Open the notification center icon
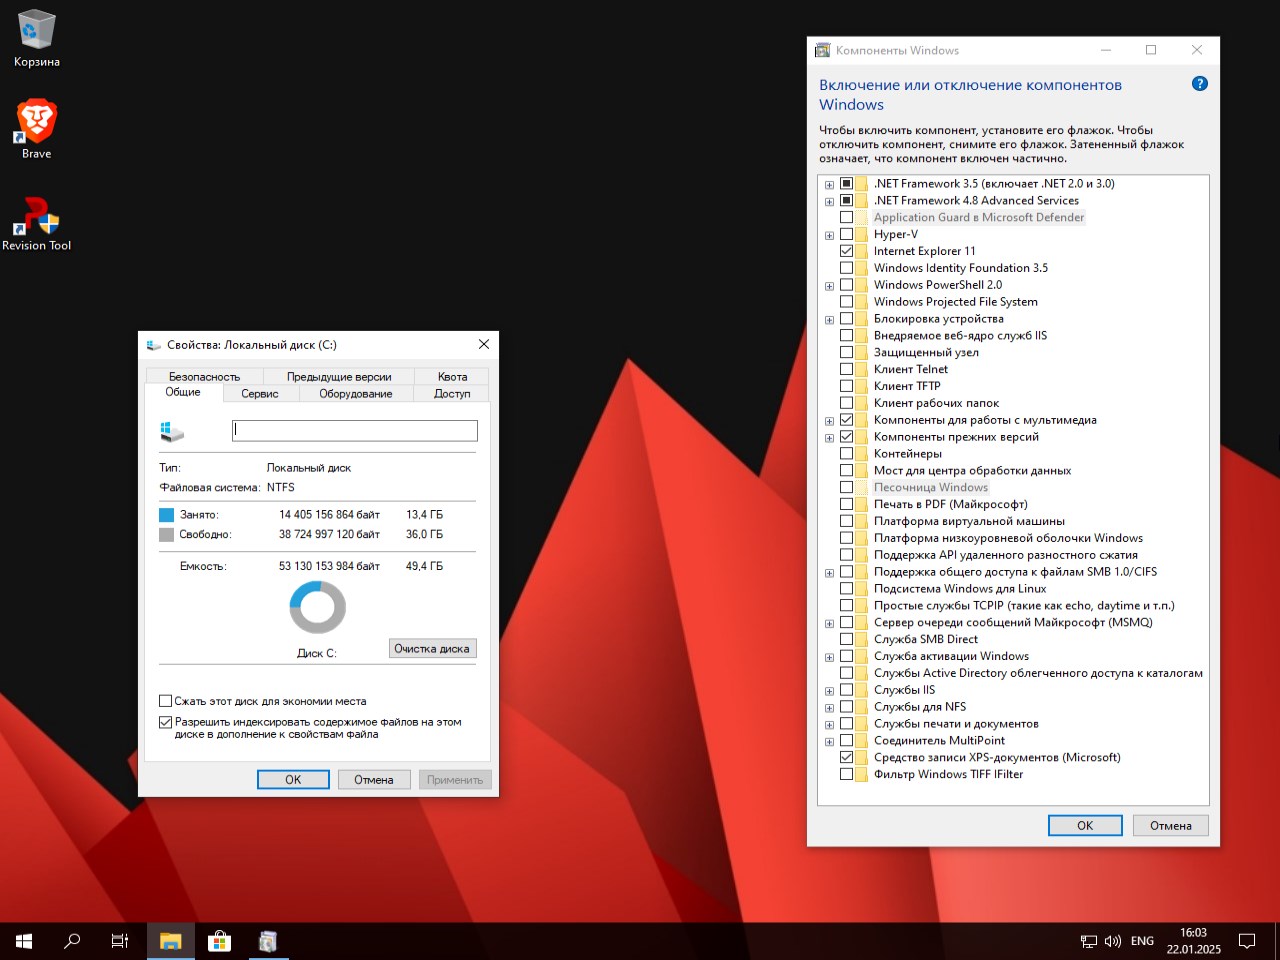Screen dimensions: 1280x960 coord(1247,941)
